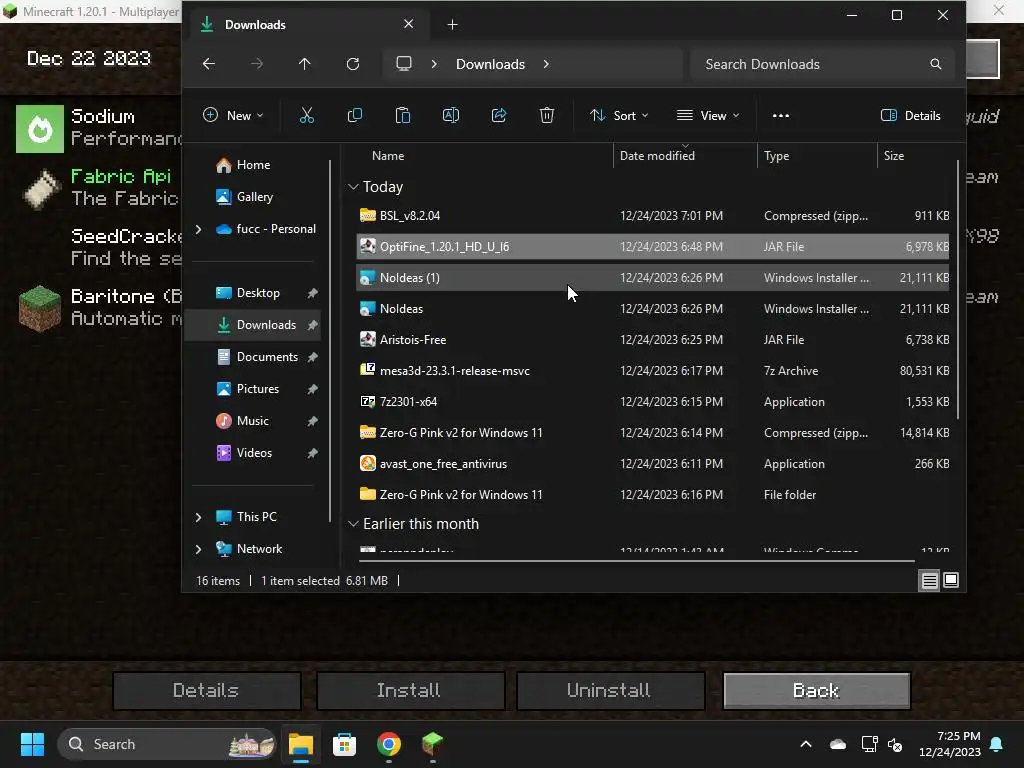Click the Install button in Minecraft
The image size is (1024, 768).
pyautogui.click(x=409, y=690)
